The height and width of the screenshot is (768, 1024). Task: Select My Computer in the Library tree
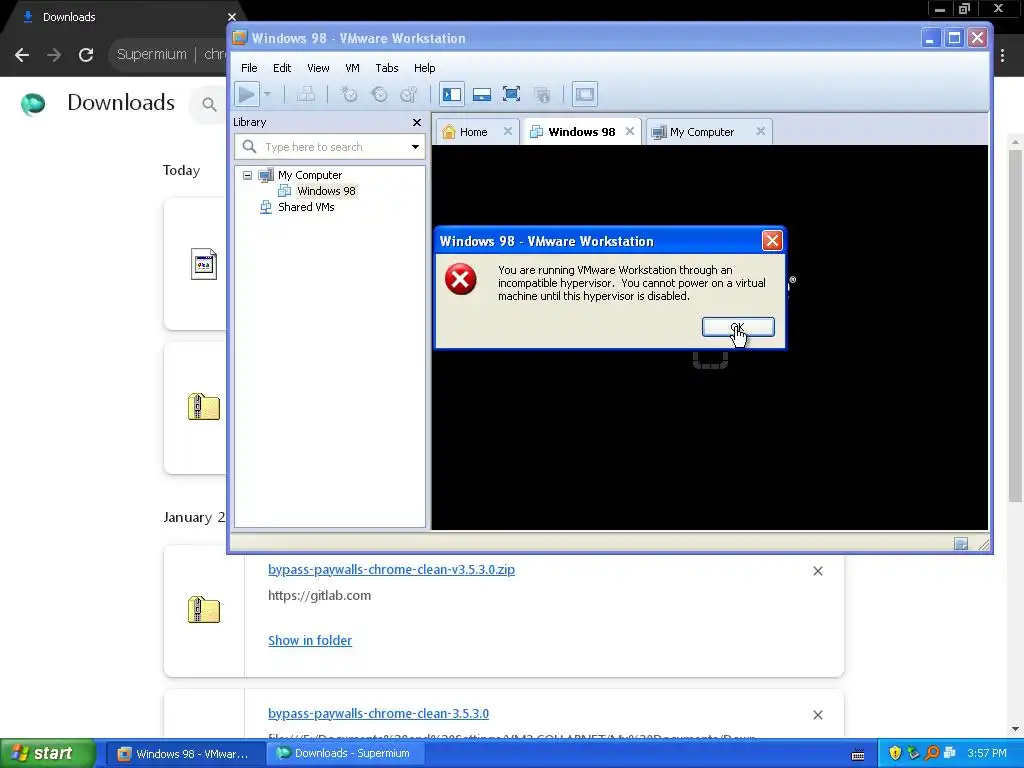310,175
